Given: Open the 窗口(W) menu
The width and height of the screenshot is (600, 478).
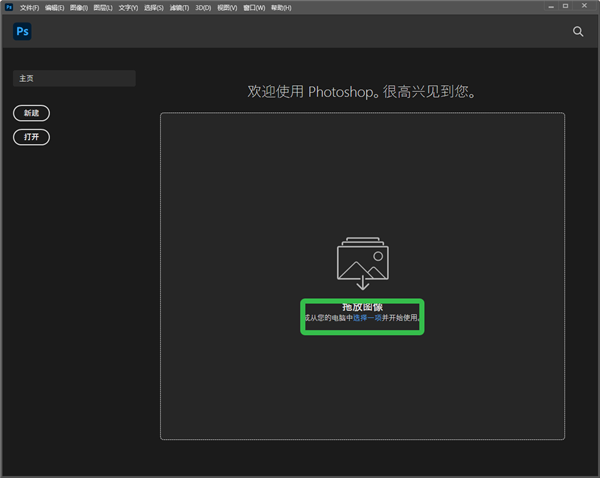Looking at the screenshot, I should click(254, 7).
